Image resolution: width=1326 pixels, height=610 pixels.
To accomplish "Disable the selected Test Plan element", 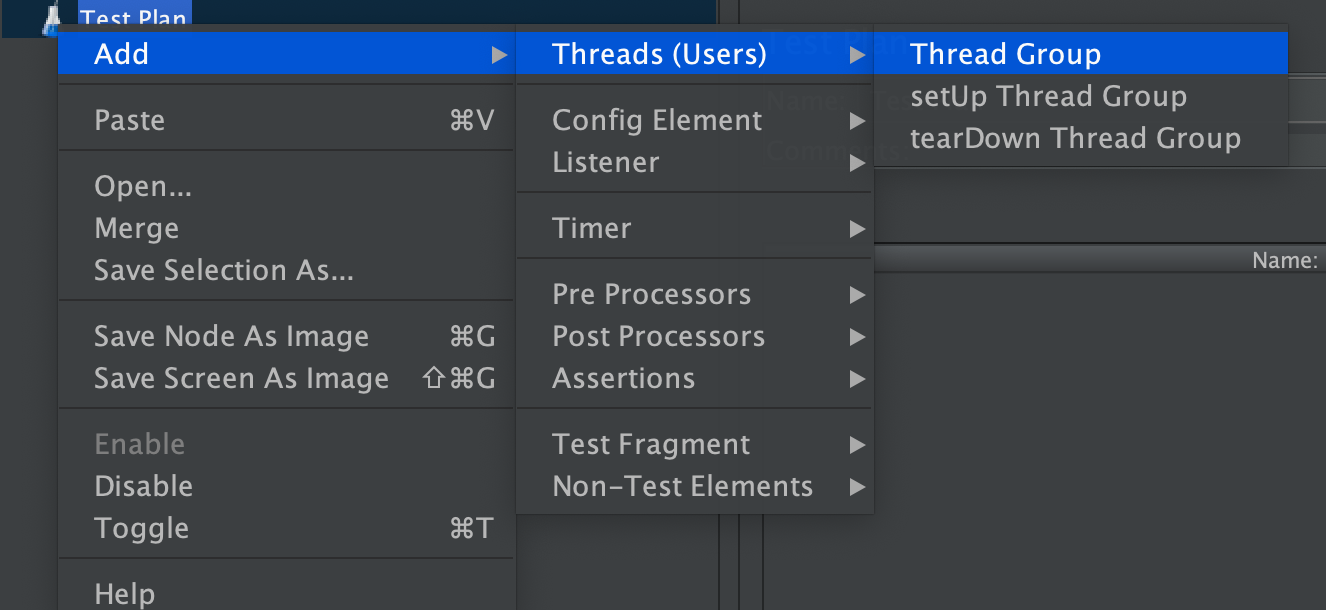I will (x=143, y=487).
